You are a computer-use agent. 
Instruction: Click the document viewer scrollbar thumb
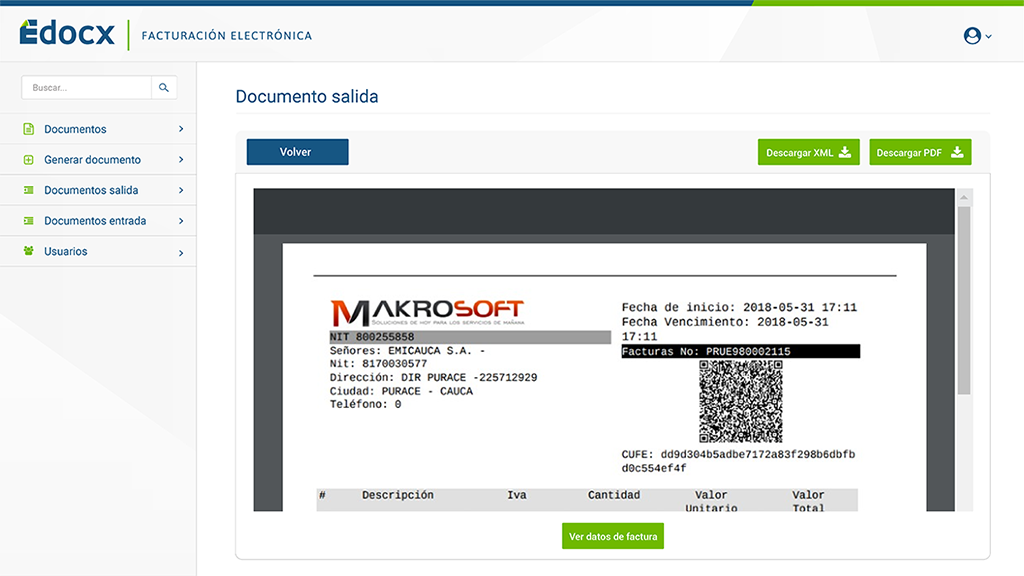(x=964, y=300)
